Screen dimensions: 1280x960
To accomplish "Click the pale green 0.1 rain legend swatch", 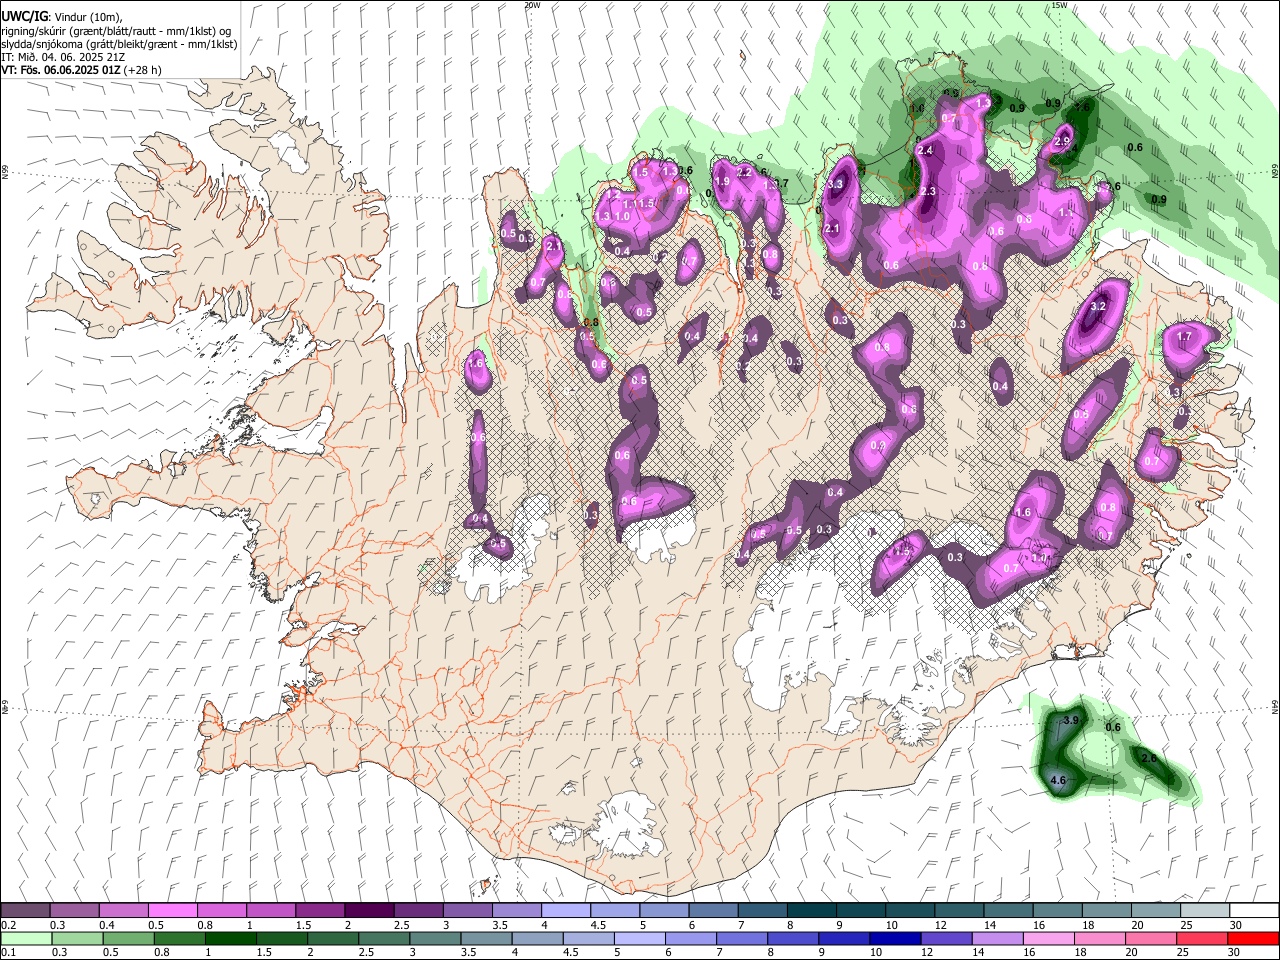I will click(x=26, y=939).
